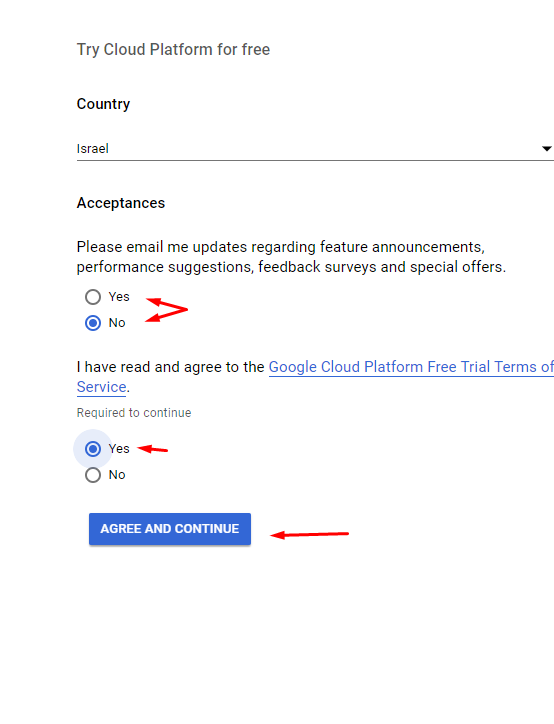554x724 pixels.
Task: Choose No radio for Terms of Service agreement
Action: [93, 475]
